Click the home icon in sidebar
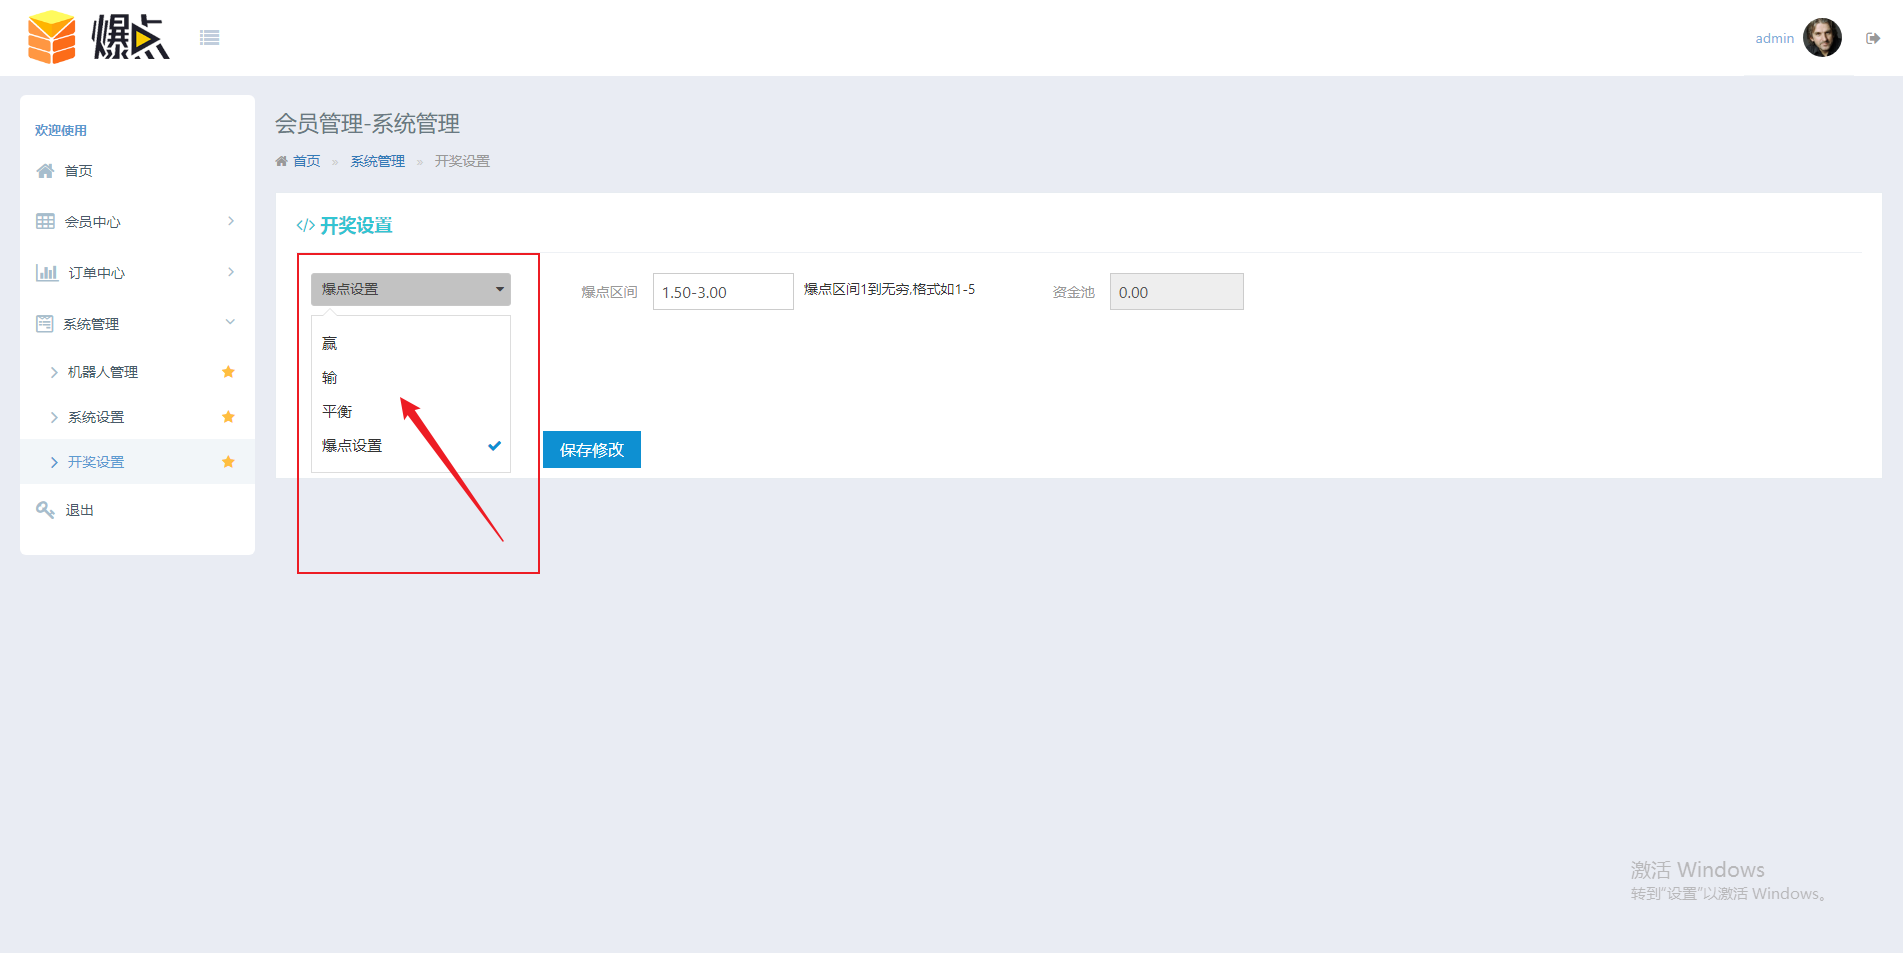 tap(45, 171)
